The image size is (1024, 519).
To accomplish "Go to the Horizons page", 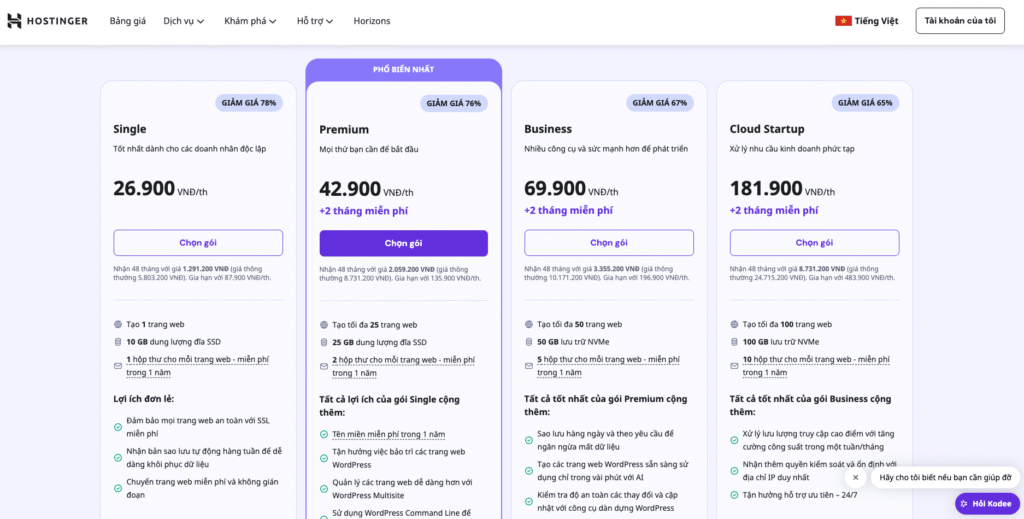I will 372,21.
